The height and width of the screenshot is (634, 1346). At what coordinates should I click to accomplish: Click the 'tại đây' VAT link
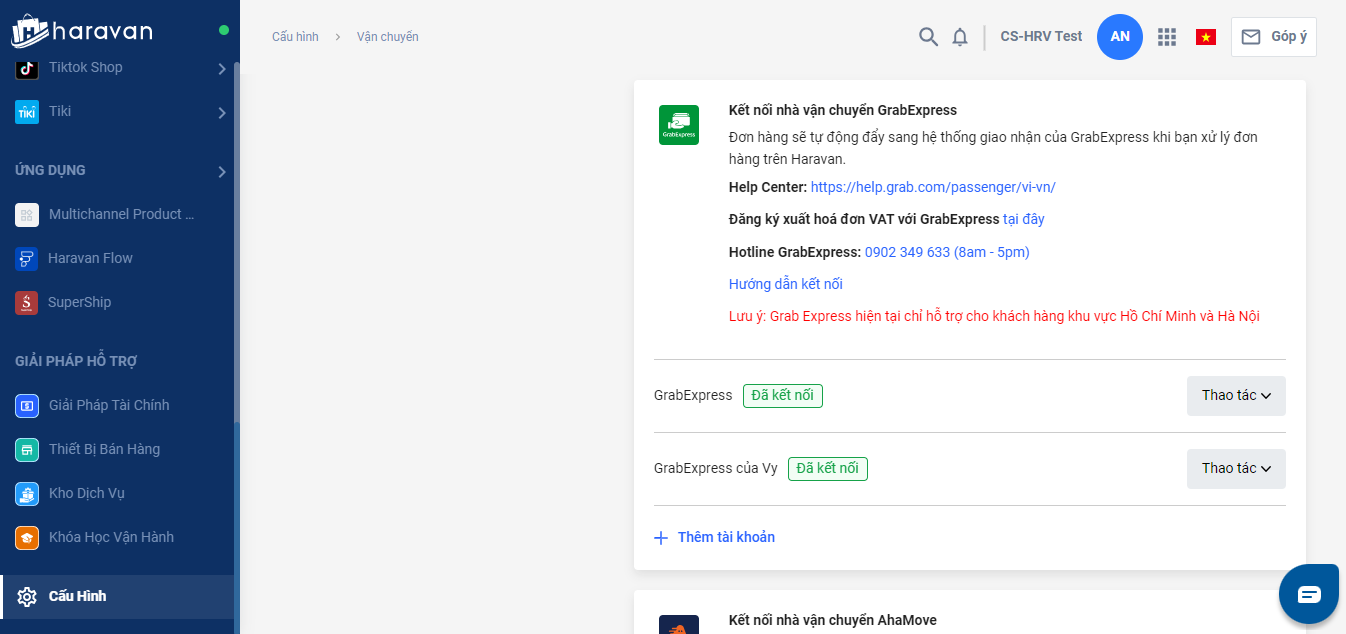coord(1024,219)
